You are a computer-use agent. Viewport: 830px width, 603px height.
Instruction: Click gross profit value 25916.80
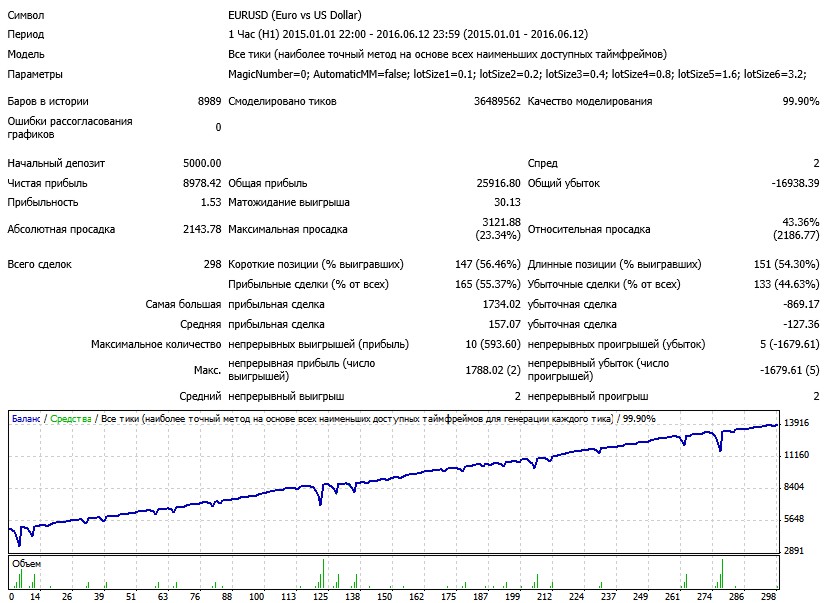[x=499, y=183]
